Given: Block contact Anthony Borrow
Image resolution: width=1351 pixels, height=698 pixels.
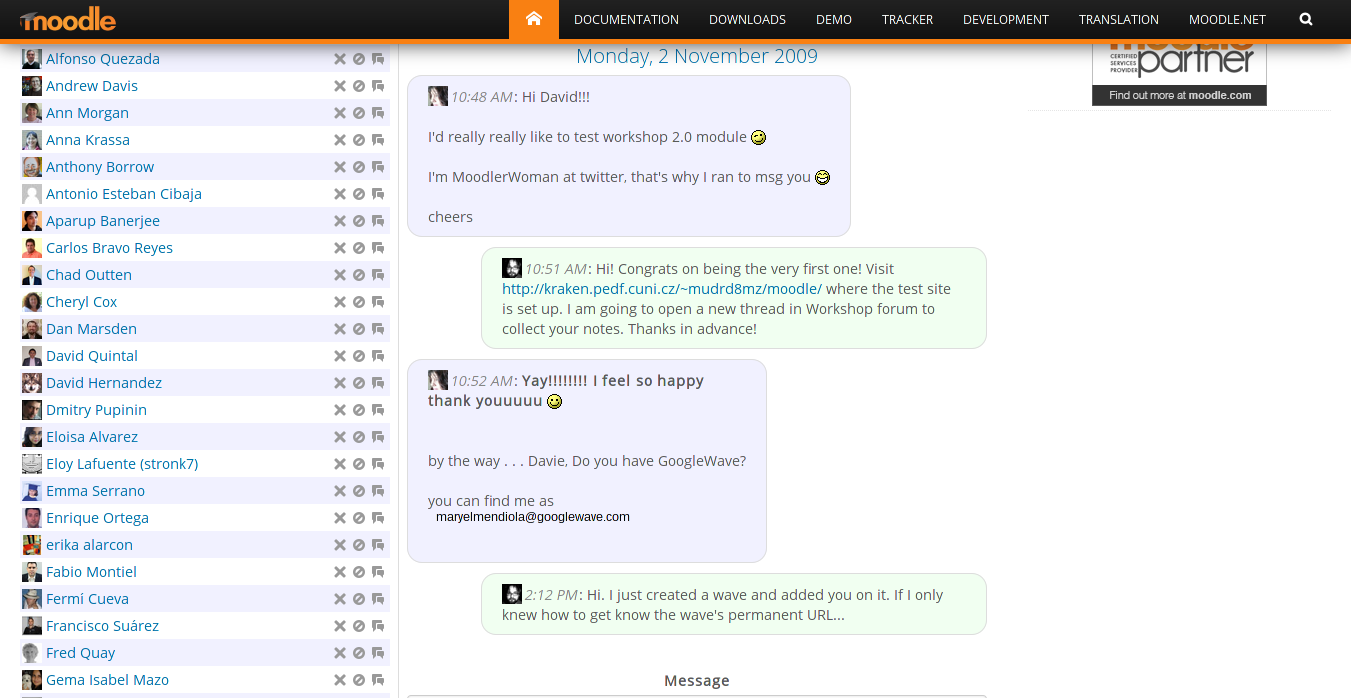Looking at the screenshot, I should click(x=359, y=167).
